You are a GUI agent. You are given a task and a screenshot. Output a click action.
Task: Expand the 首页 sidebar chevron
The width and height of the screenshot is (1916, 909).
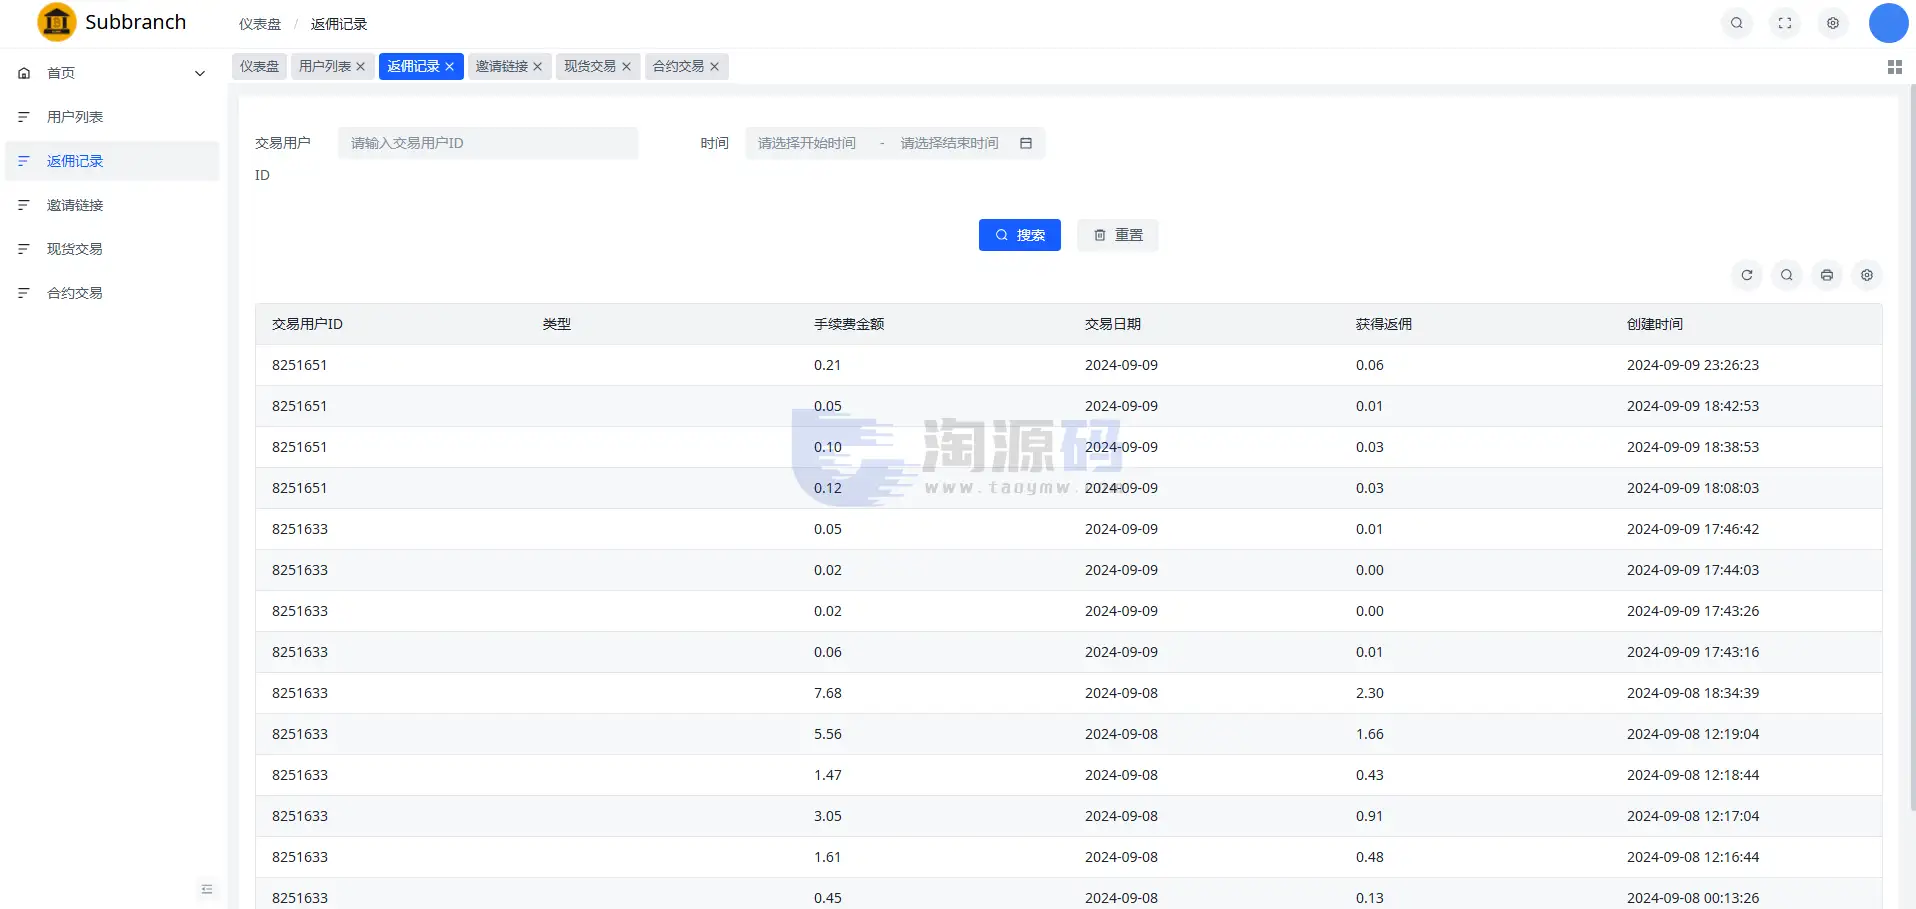tap(200, 73)
